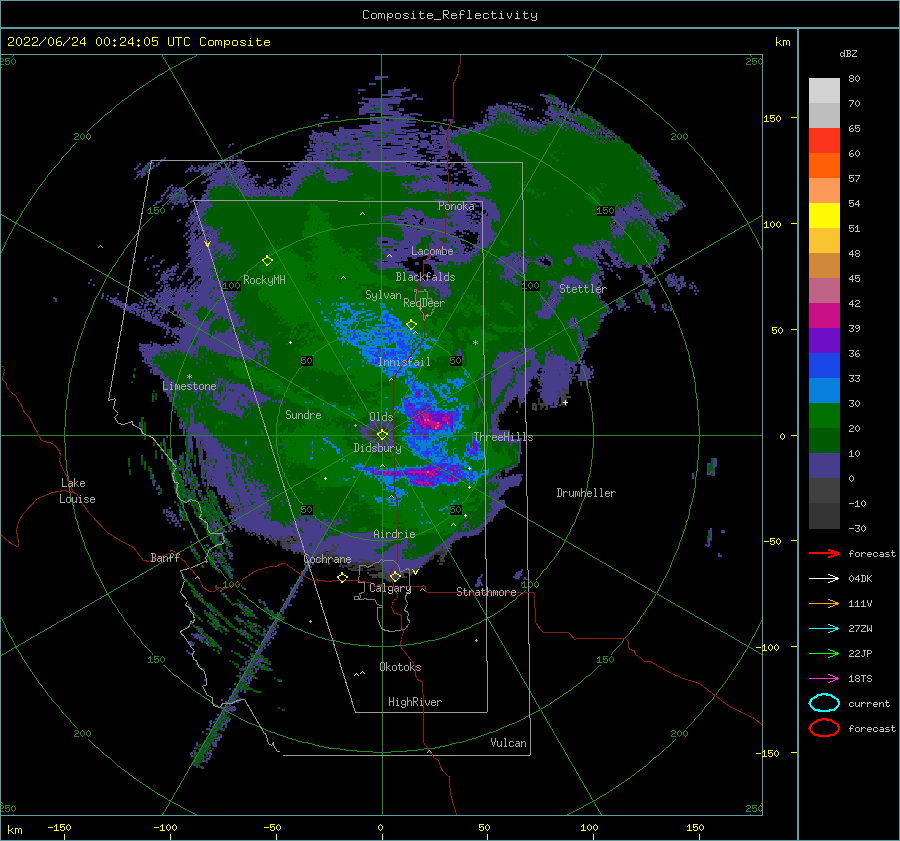Click white plus marker east of ThreeHills
This screenshot has height=841, width=900.
(x=565, y=402)
